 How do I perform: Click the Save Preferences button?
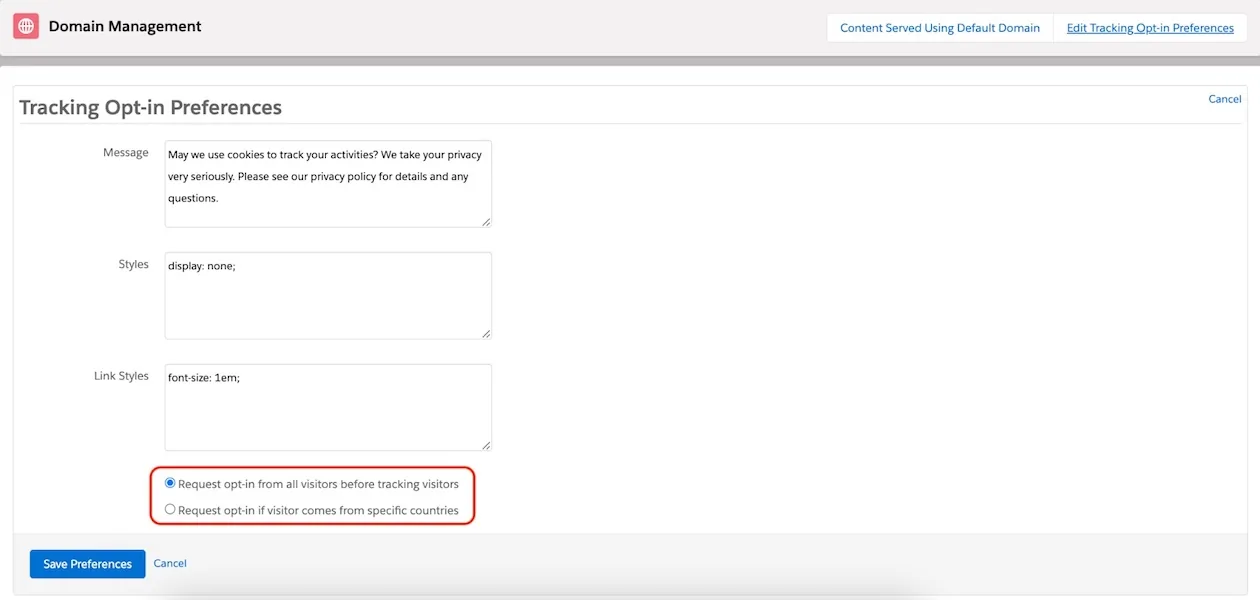tap(88, 564)
